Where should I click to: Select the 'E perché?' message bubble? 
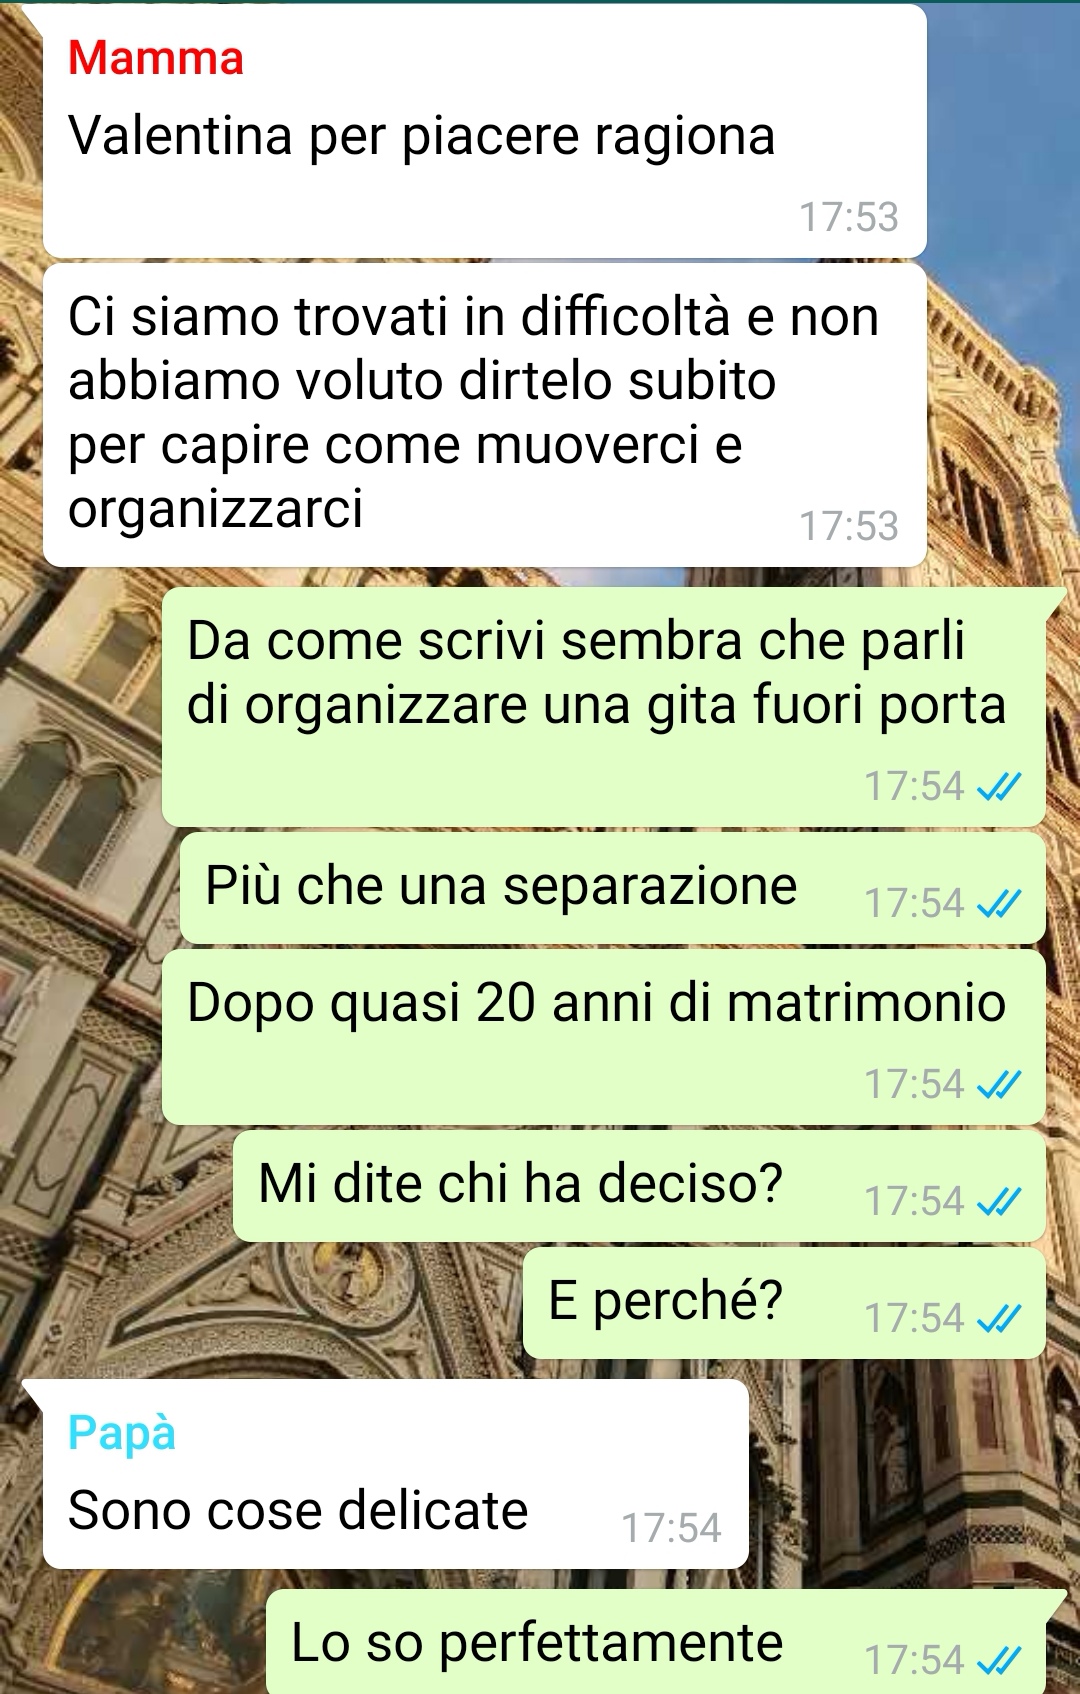pos(785,1303)
